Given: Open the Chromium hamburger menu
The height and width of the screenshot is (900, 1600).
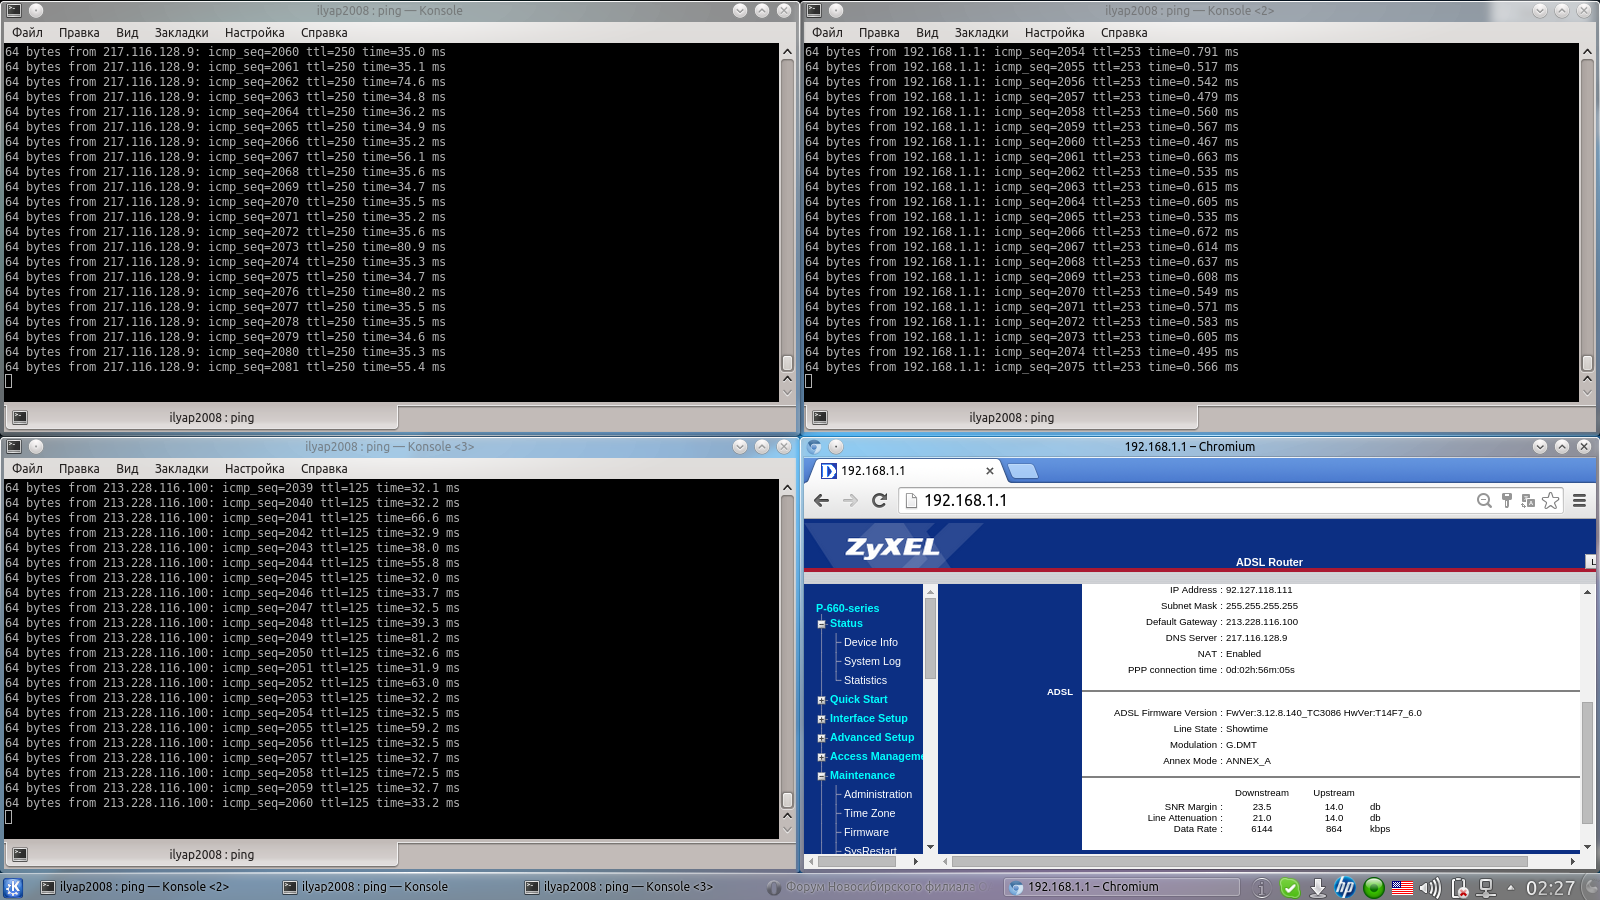Looking at the screenshot, I should 1579,501.
